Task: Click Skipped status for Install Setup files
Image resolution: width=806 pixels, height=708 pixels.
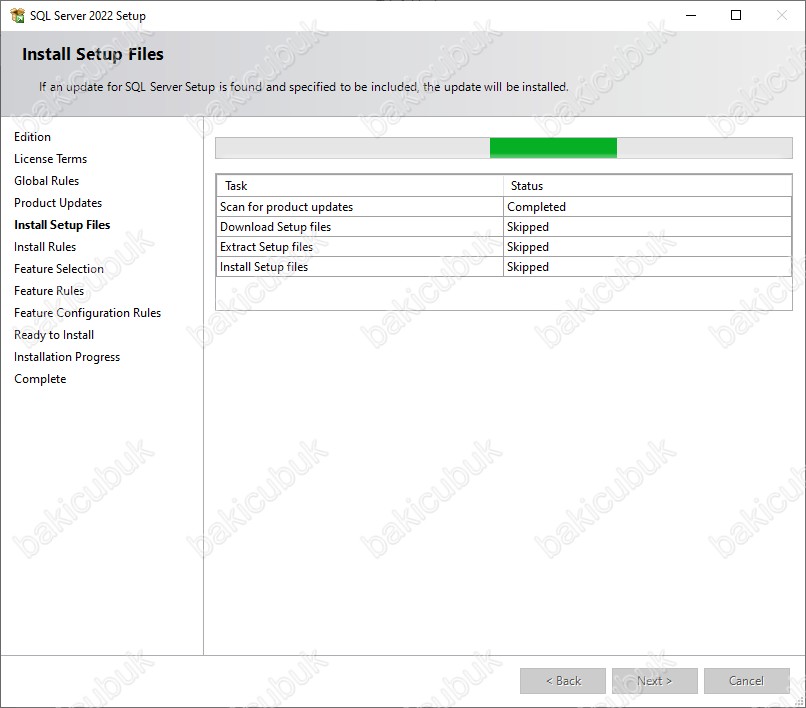Action: tap(647, 267)
